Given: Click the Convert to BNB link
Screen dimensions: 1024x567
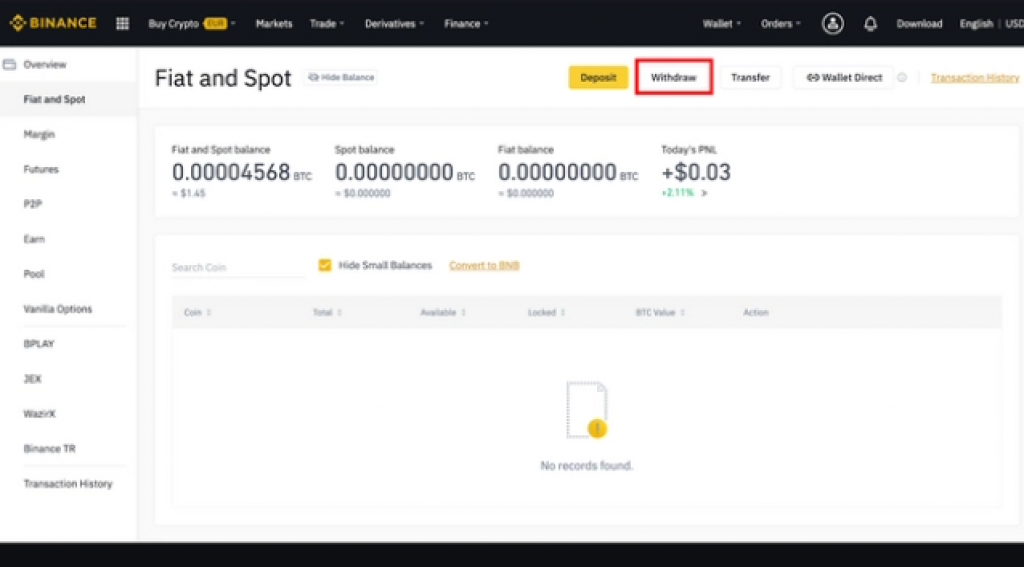Looking at the screenshot, I should [484, 265].
